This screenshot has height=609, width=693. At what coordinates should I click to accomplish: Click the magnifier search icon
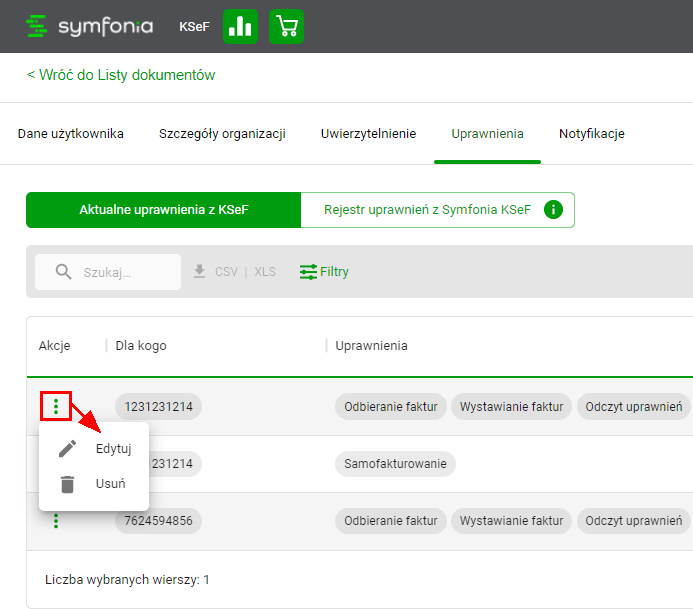pyautogui.click(x=64, y=272)
